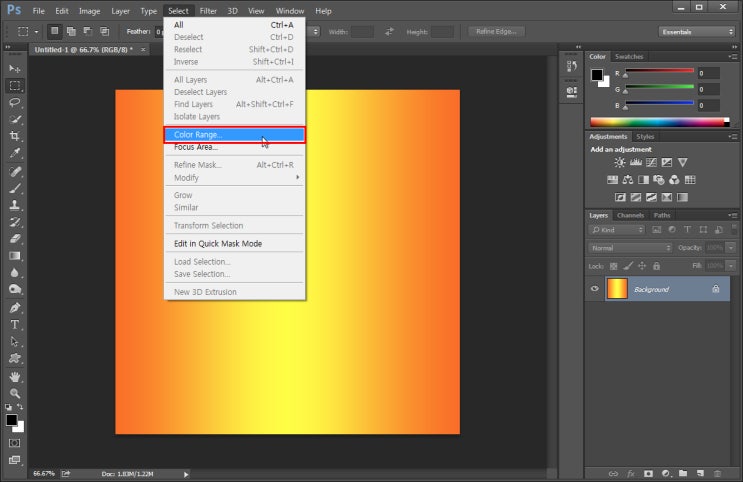Expand the Modify submenu
The height and width of the screenshot is (482, 743).
tap(235, 178)
